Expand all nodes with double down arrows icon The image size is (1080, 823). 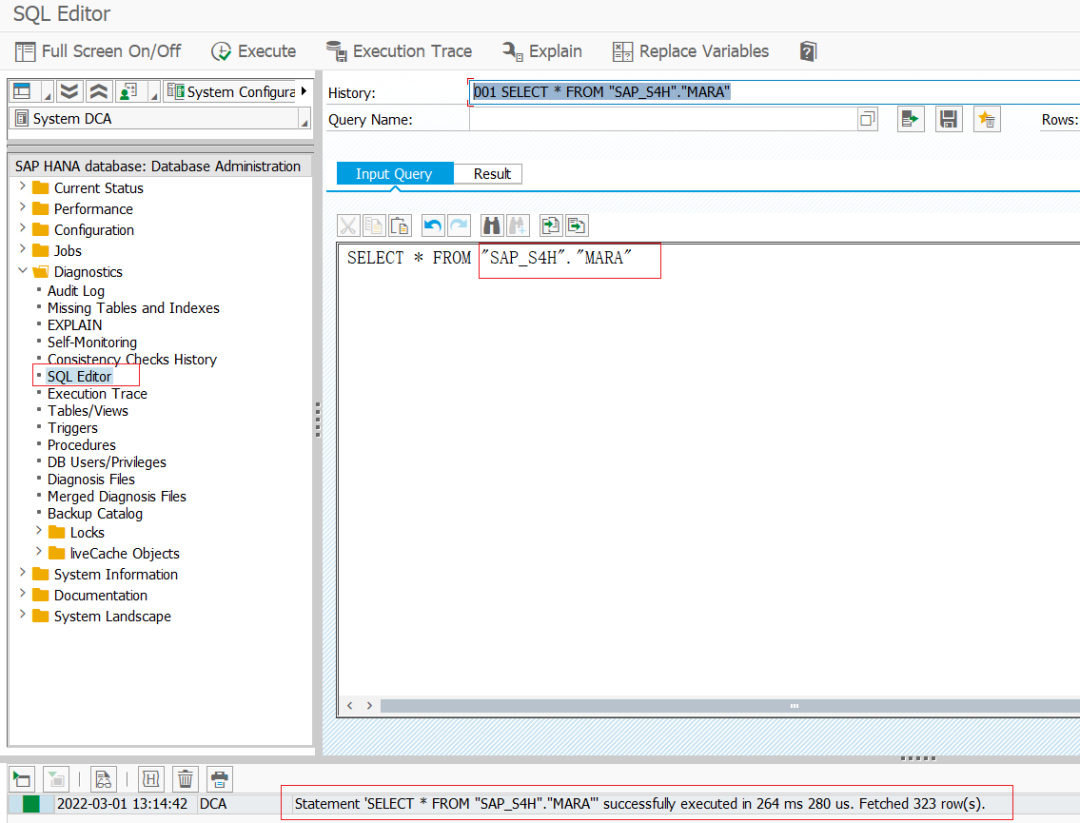(70, 91)
